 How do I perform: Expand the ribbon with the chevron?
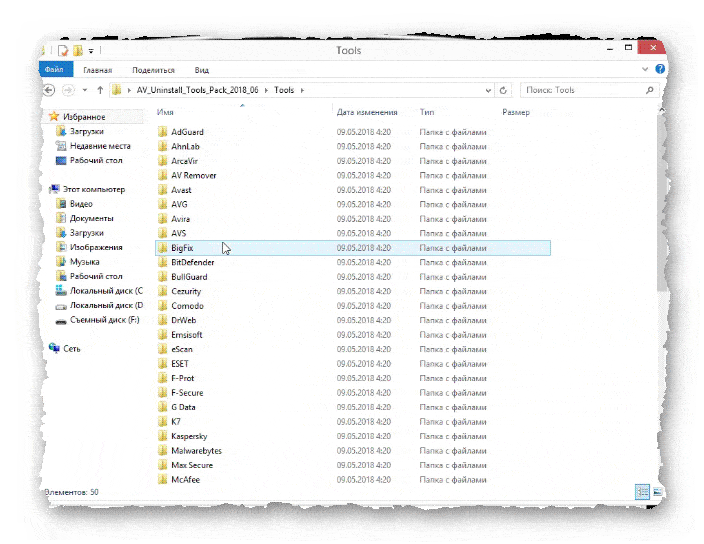pos(645,69)
